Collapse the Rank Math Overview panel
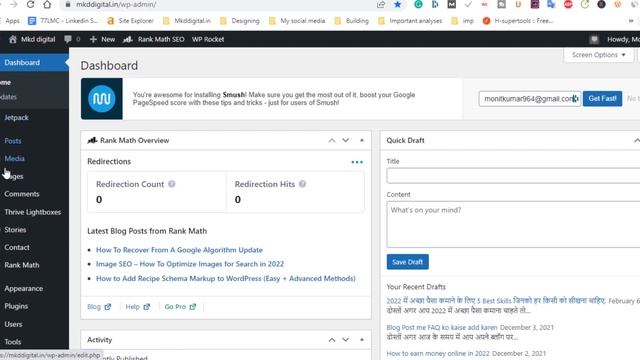 (x=362, y=140)
